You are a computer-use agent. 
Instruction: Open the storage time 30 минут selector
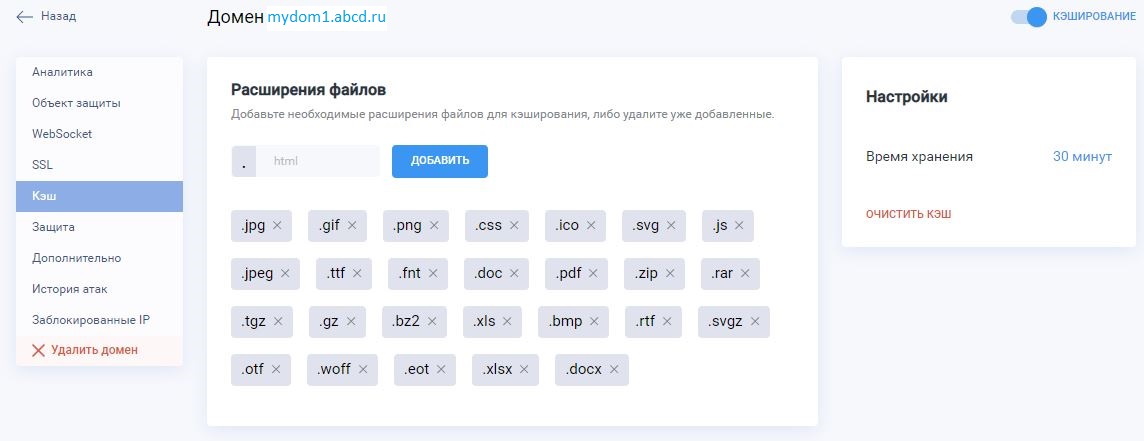[1082, 157]
